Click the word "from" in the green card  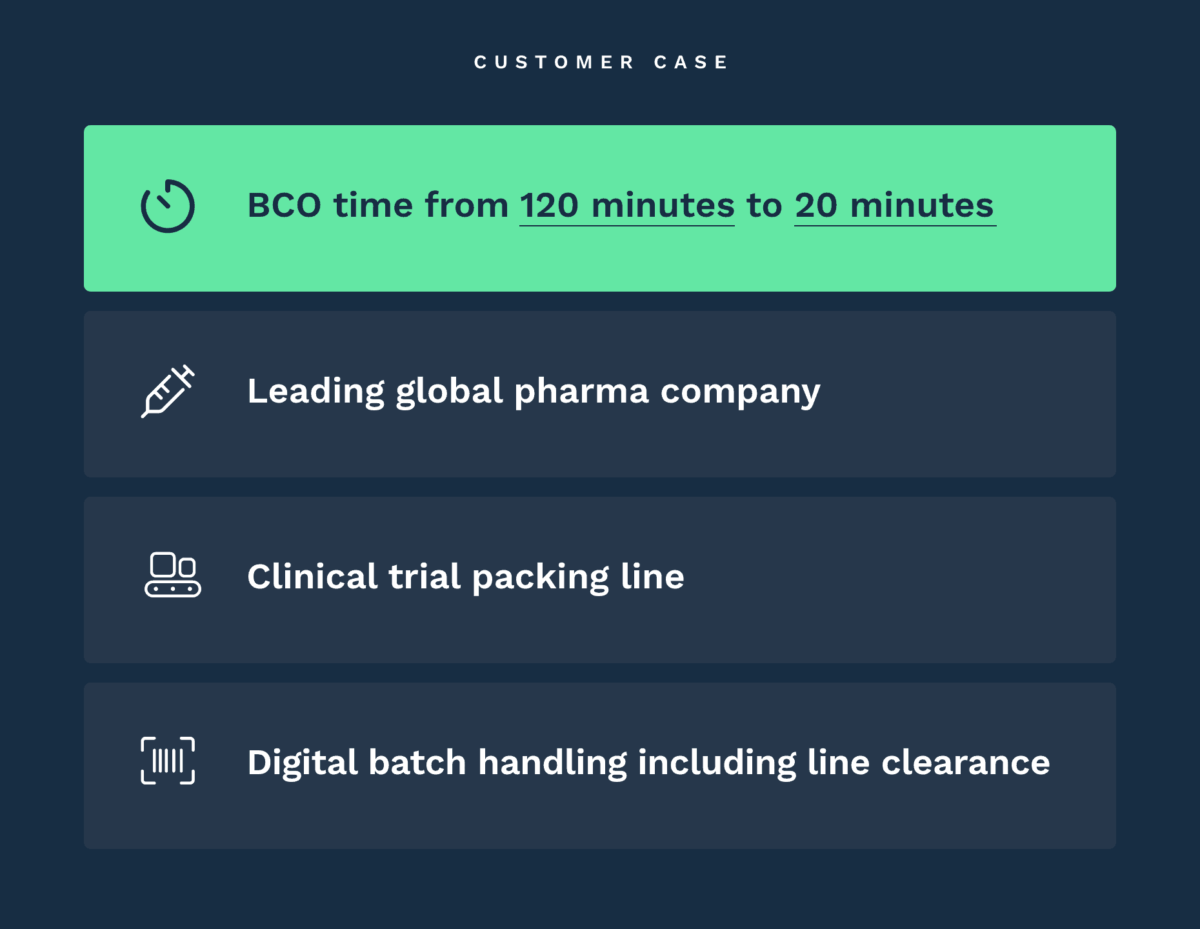(x=465, y=206)
